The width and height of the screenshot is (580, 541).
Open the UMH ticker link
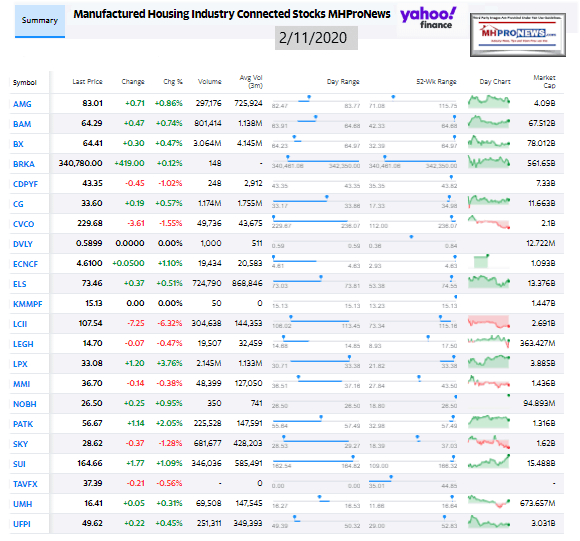tap(23, 504)
